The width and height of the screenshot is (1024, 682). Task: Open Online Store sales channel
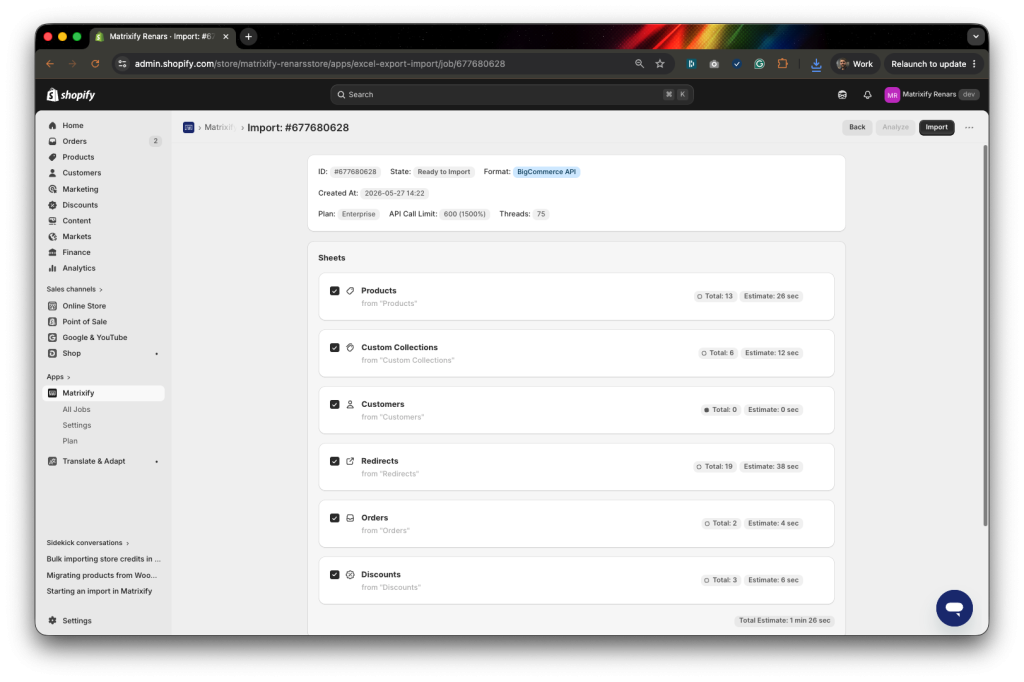tap(104, 306)
